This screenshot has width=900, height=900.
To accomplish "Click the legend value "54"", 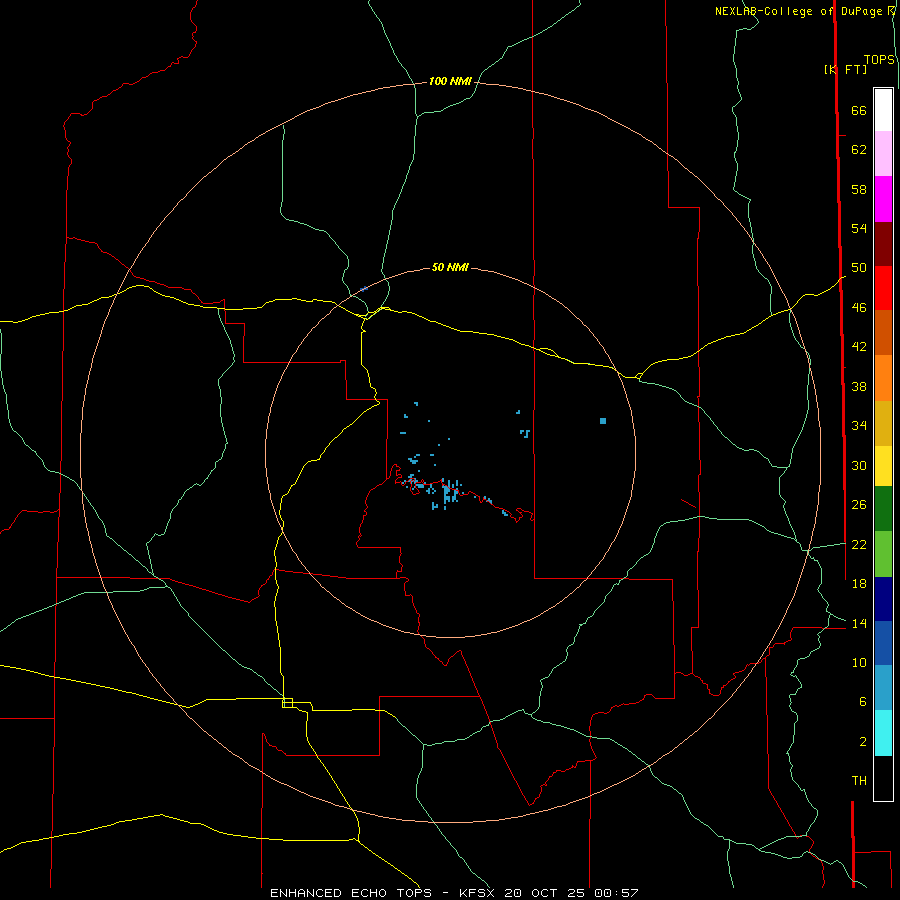I will (859, 228).
